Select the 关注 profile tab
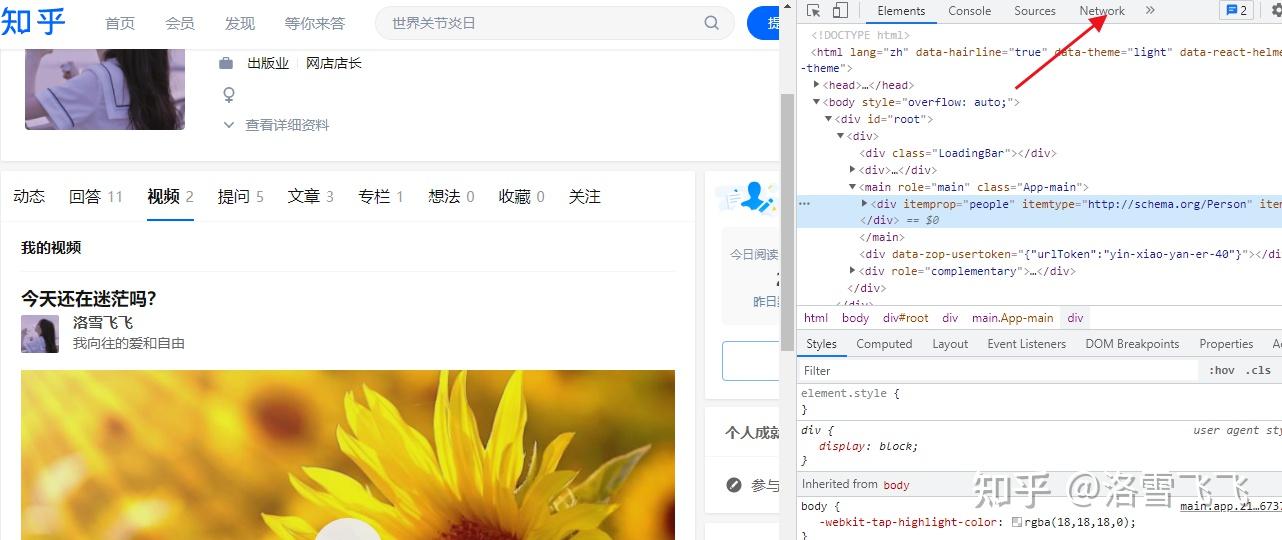This screenshot has height=540, width=1282. point(585,197)
